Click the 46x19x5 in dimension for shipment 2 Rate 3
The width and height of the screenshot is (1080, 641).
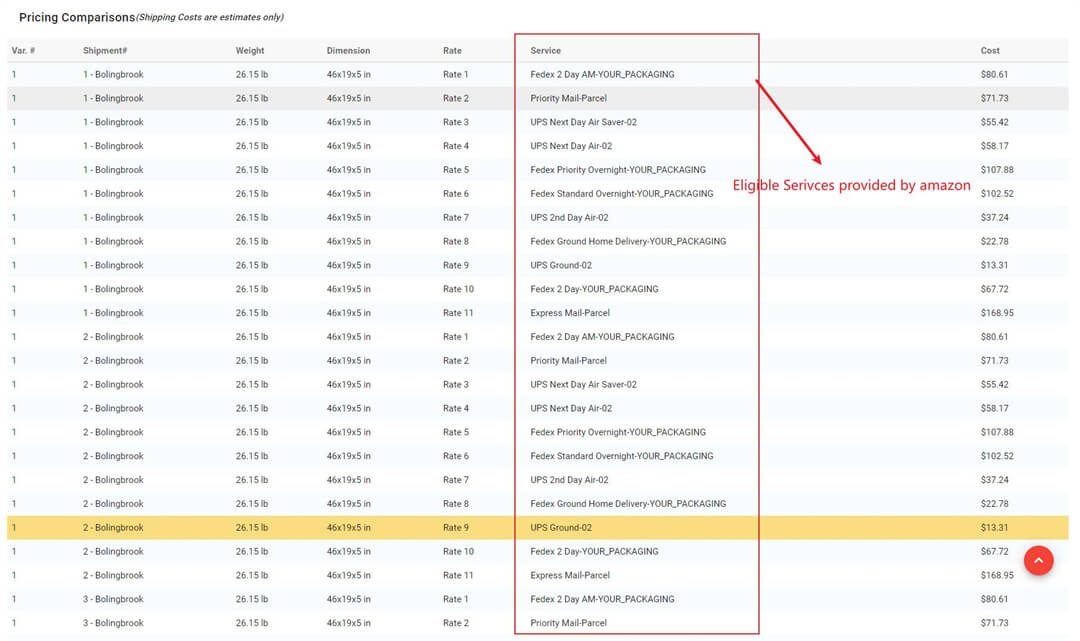[x=349, y=385]
